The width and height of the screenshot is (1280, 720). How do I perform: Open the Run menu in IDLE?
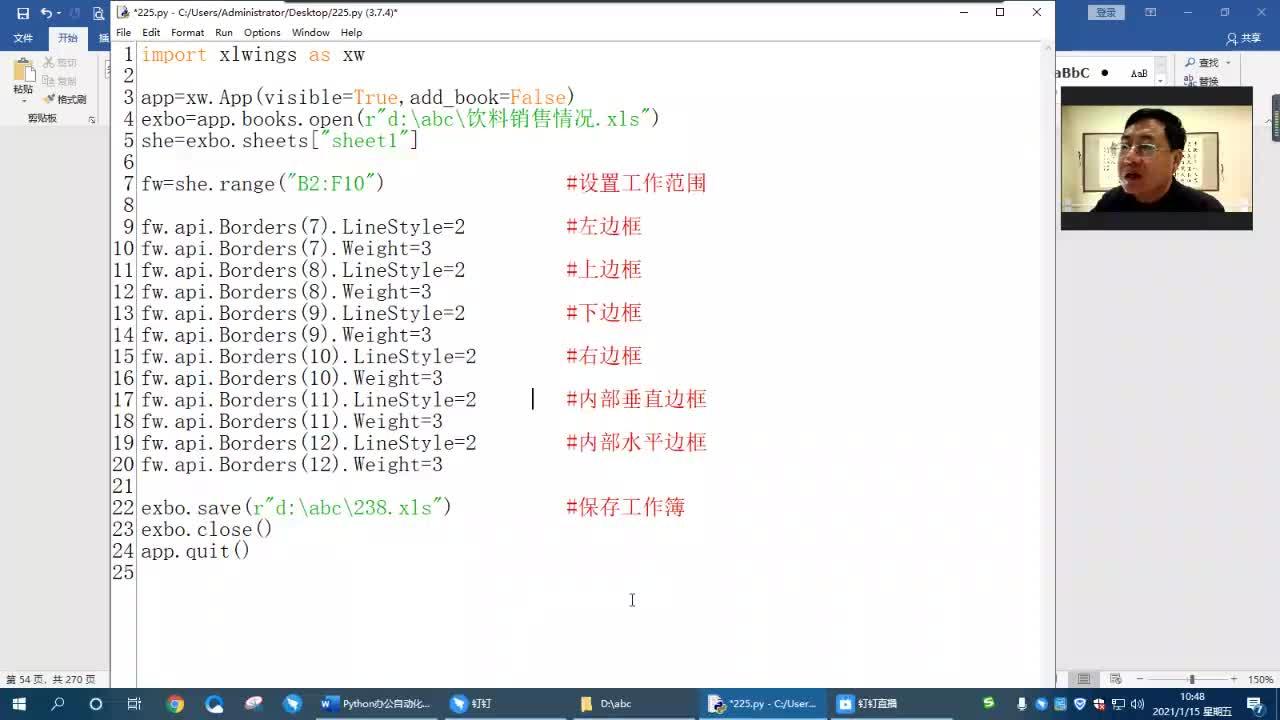tap(224, 32)
